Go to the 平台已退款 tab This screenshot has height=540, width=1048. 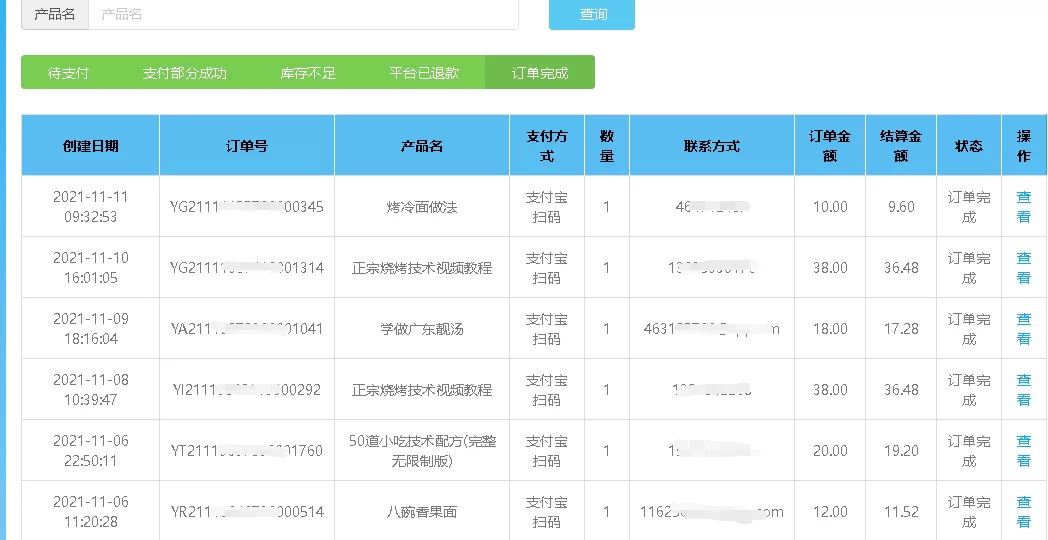tap(424, 73)
